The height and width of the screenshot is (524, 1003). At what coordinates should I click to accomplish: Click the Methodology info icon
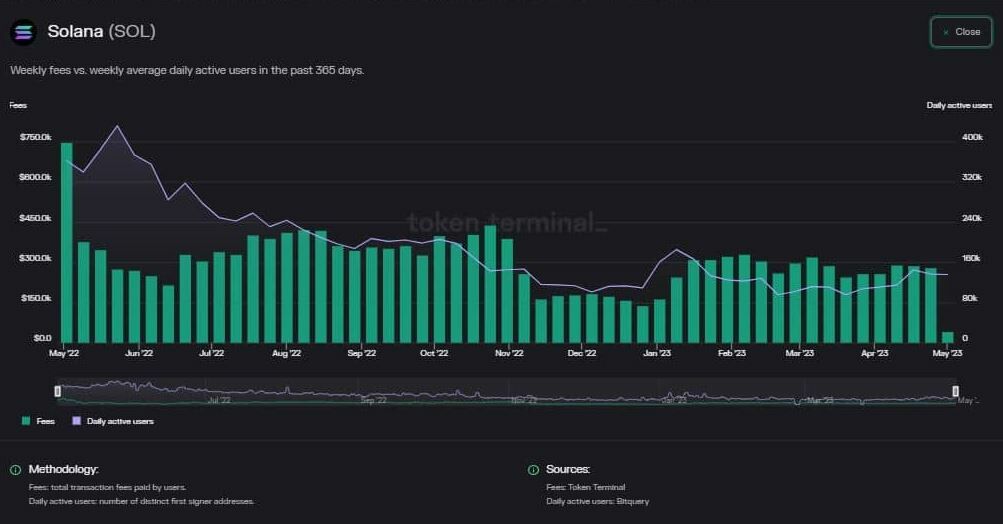point(15,469)
